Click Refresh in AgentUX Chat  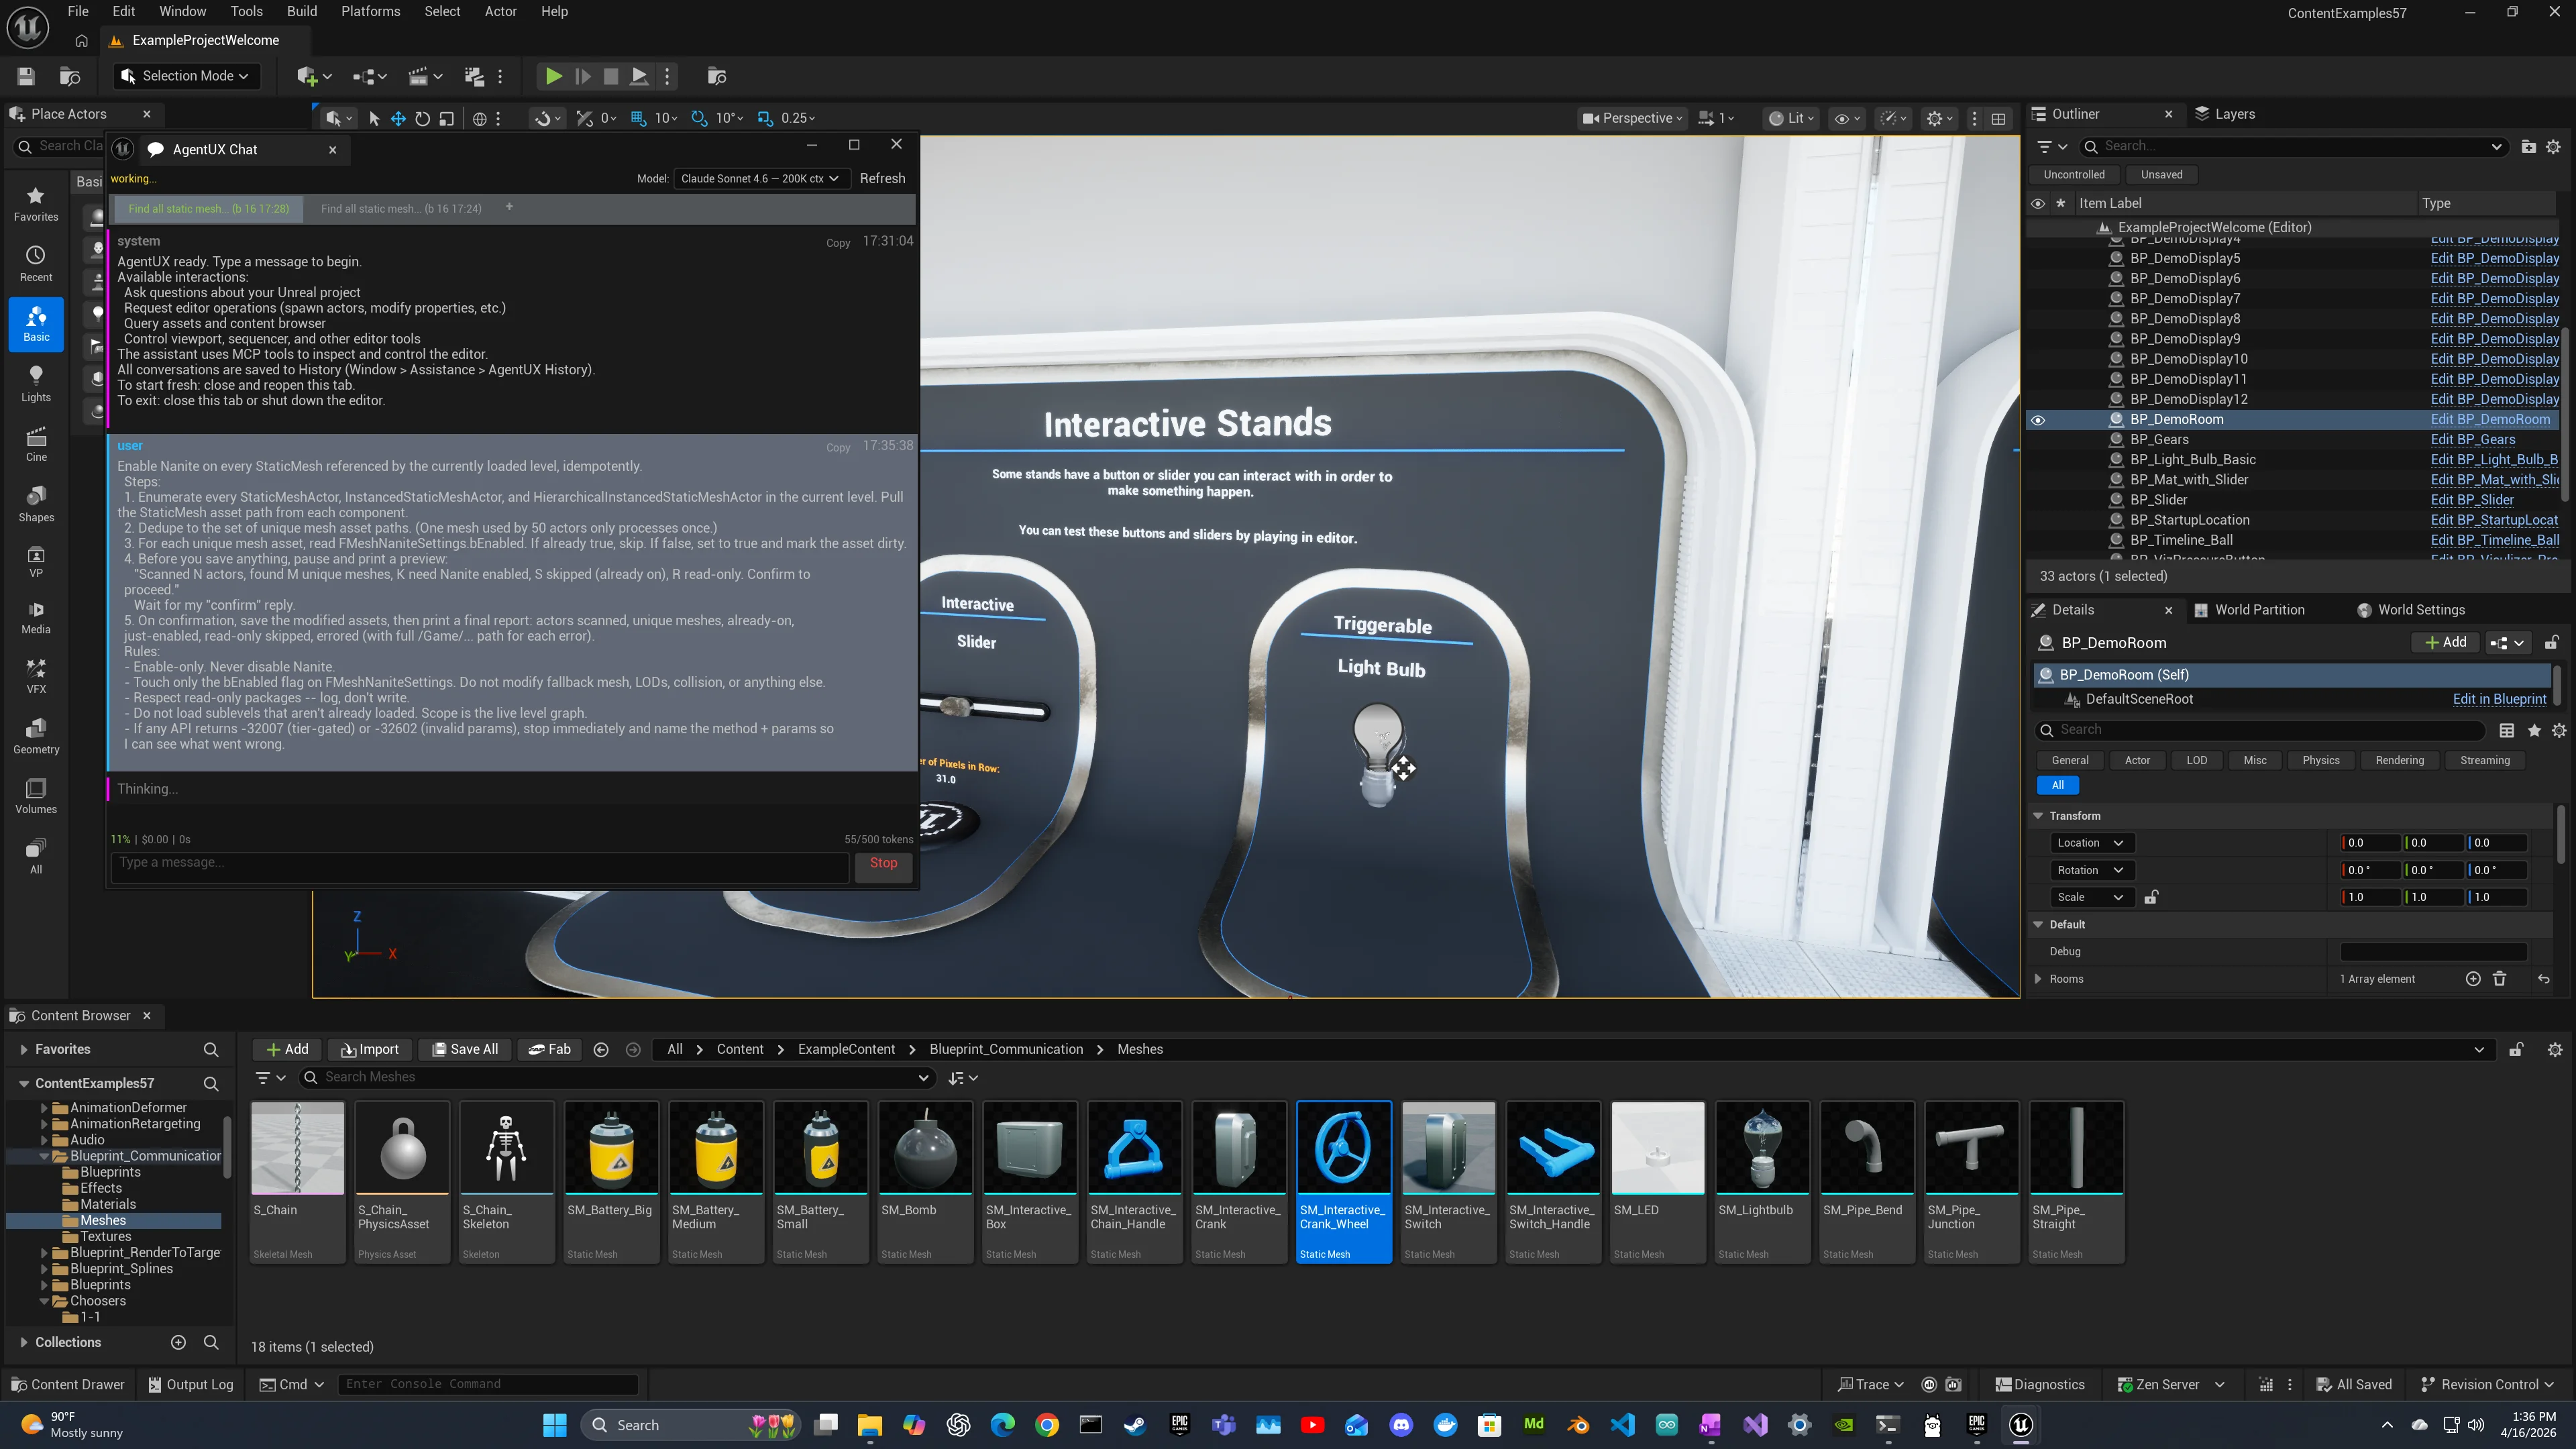click(x=882, y=178)
